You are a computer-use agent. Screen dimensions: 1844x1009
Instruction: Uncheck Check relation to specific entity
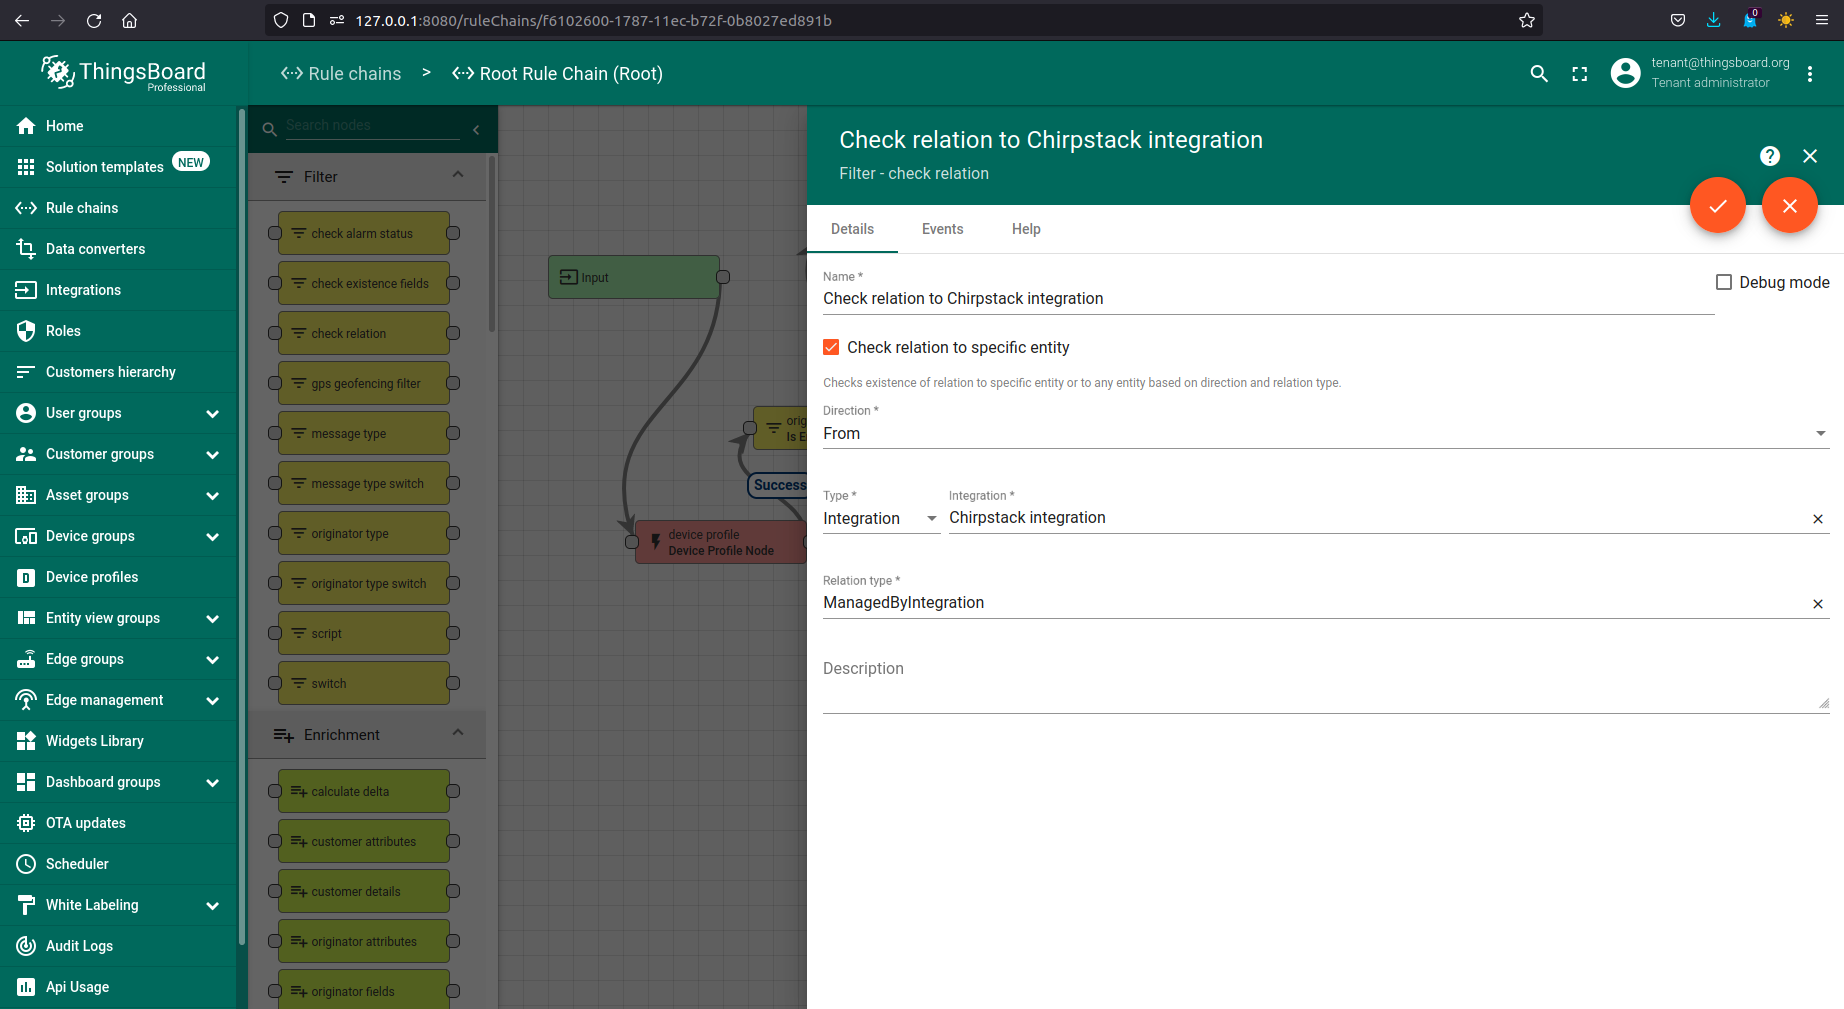[831, 347]
